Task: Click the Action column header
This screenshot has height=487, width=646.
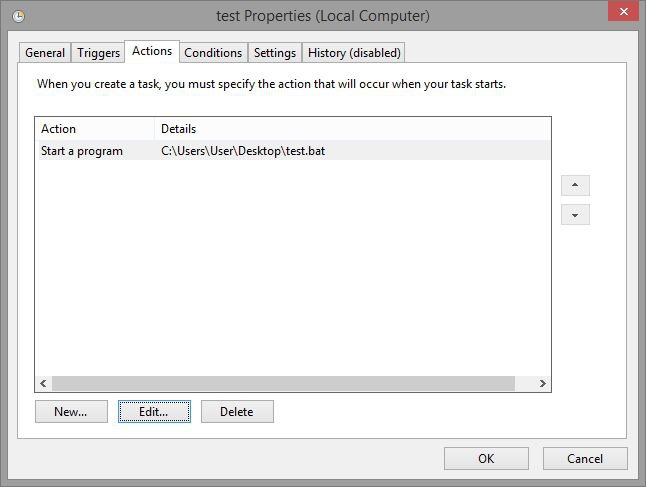Action: point(95,129)
